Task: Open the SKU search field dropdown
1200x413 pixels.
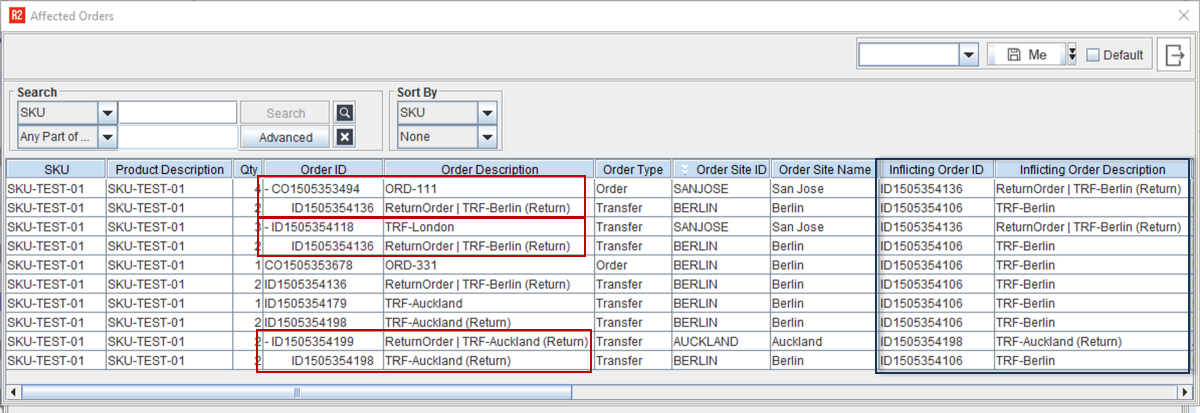Action: pos(107,113)
